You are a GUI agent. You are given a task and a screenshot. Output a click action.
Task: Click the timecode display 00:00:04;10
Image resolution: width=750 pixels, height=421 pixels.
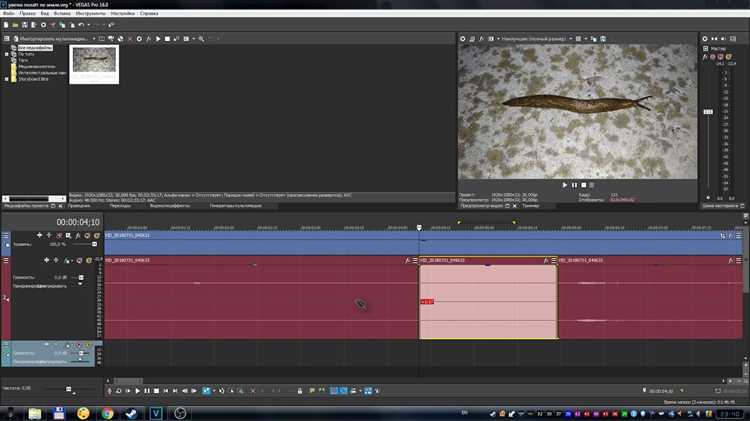tap(77, 222)
